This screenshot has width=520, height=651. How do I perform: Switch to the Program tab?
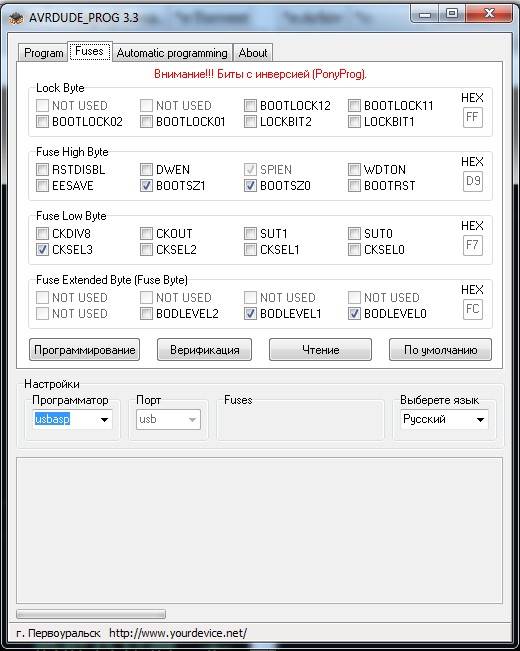[x=43, y=53]
